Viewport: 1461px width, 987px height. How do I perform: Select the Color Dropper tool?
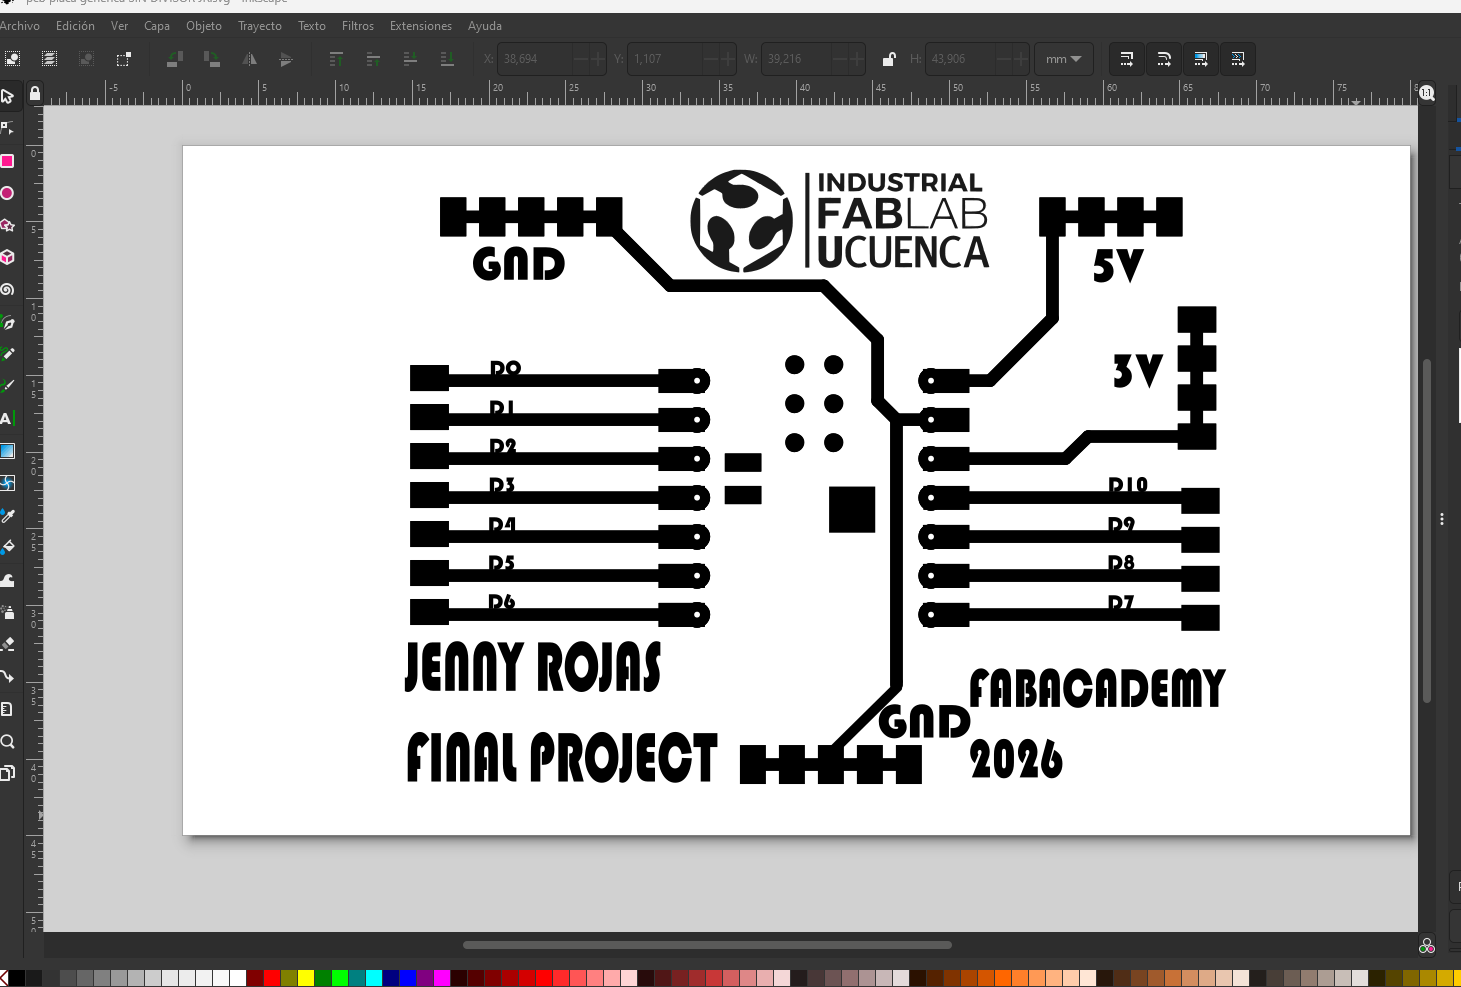(x=7, y=515)
